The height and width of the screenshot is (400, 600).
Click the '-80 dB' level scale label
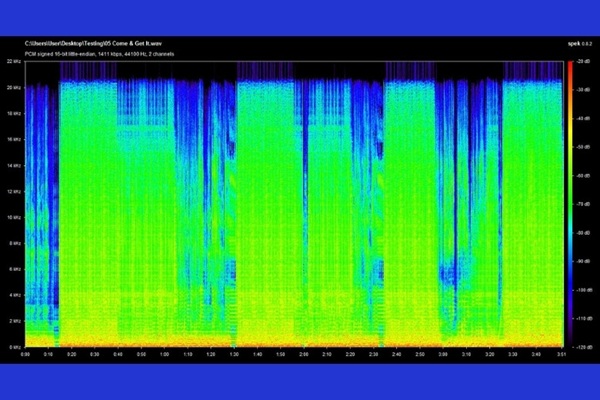point(584,233)
